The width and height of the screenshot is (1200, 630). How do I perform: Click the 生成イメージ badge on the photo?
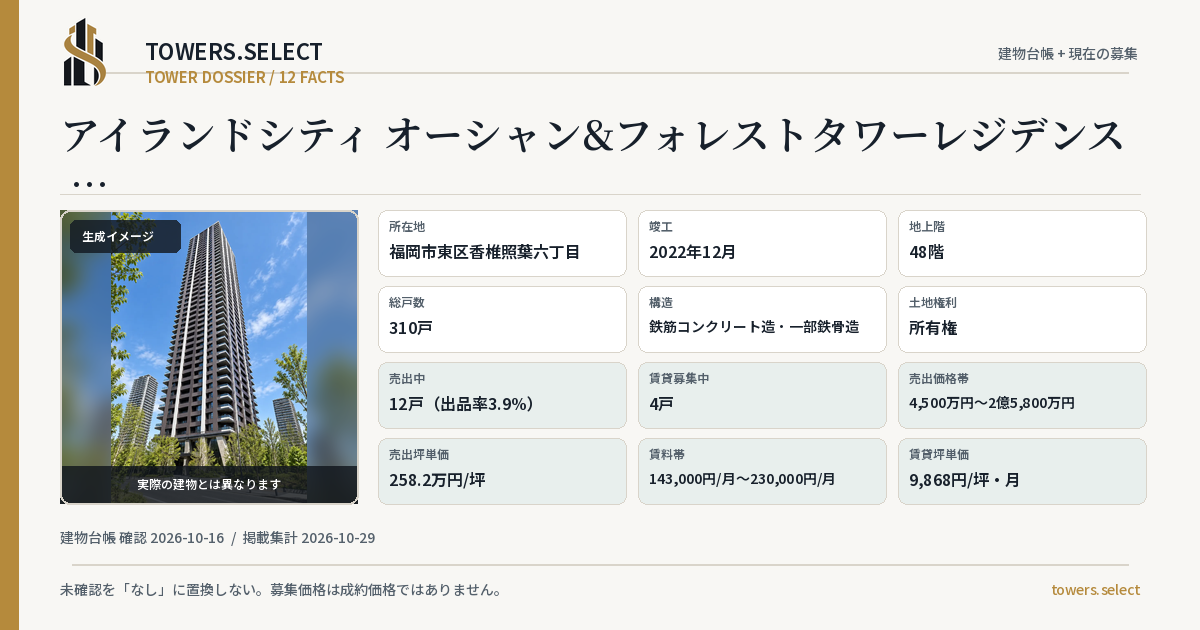(125, 237)
